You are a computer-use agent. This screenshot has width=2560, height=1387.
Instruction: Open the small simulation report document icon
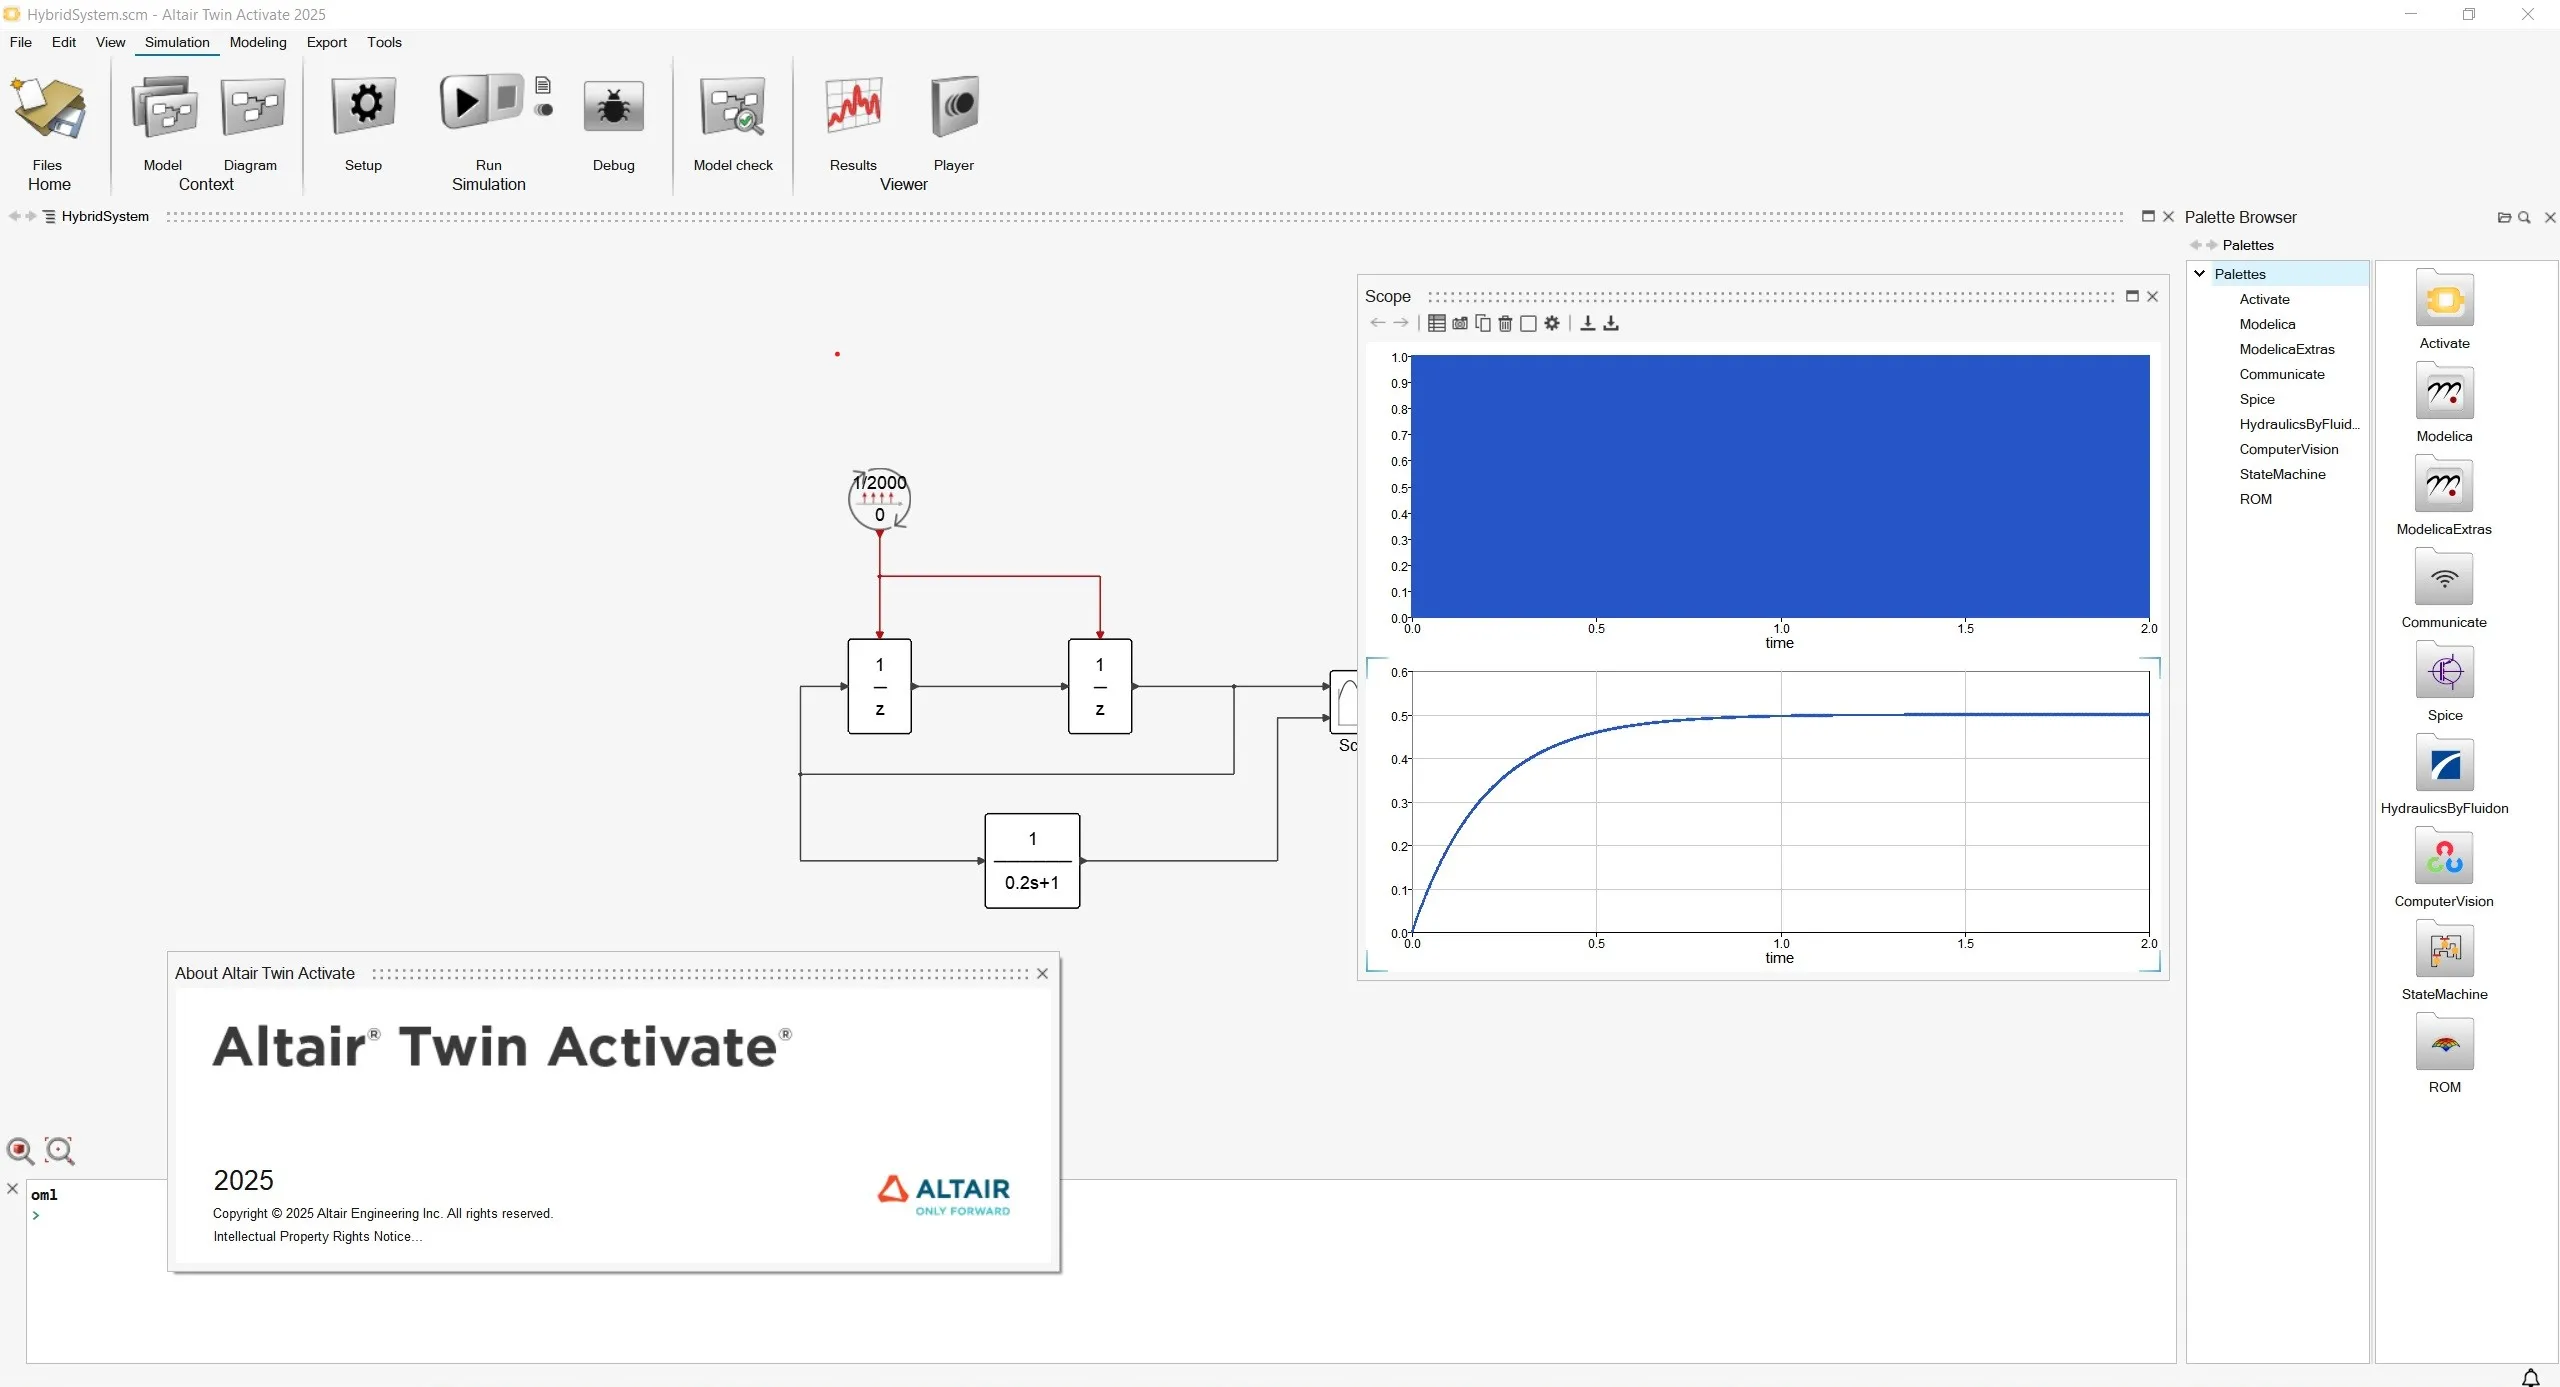(543, 86)
